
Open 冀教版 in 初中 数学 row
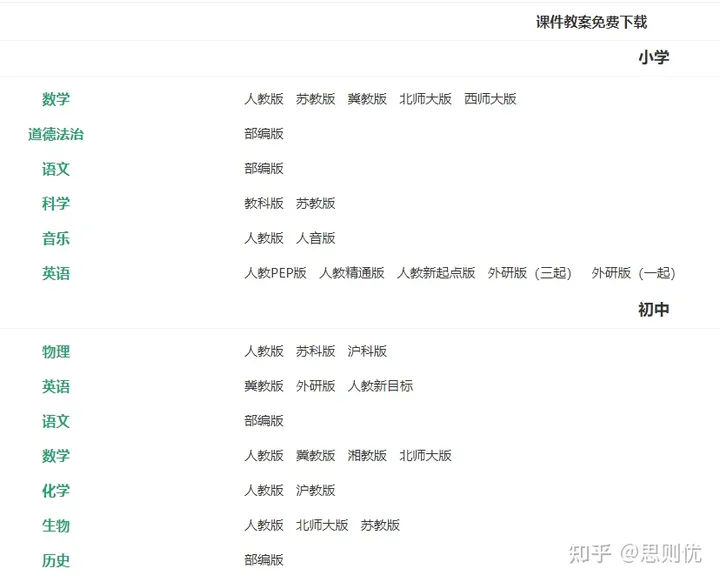[x=315, y=456]
